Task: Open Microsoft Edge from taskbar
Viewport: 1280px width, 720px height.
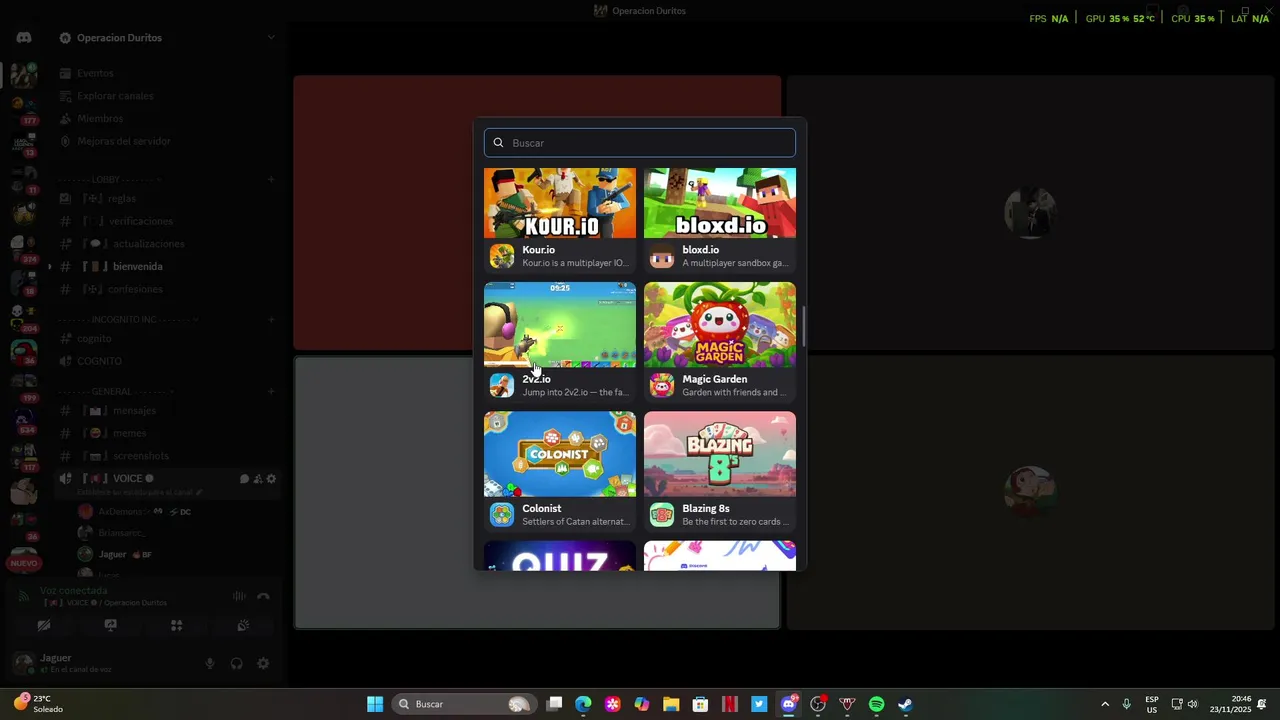Action: click(583, 704)
